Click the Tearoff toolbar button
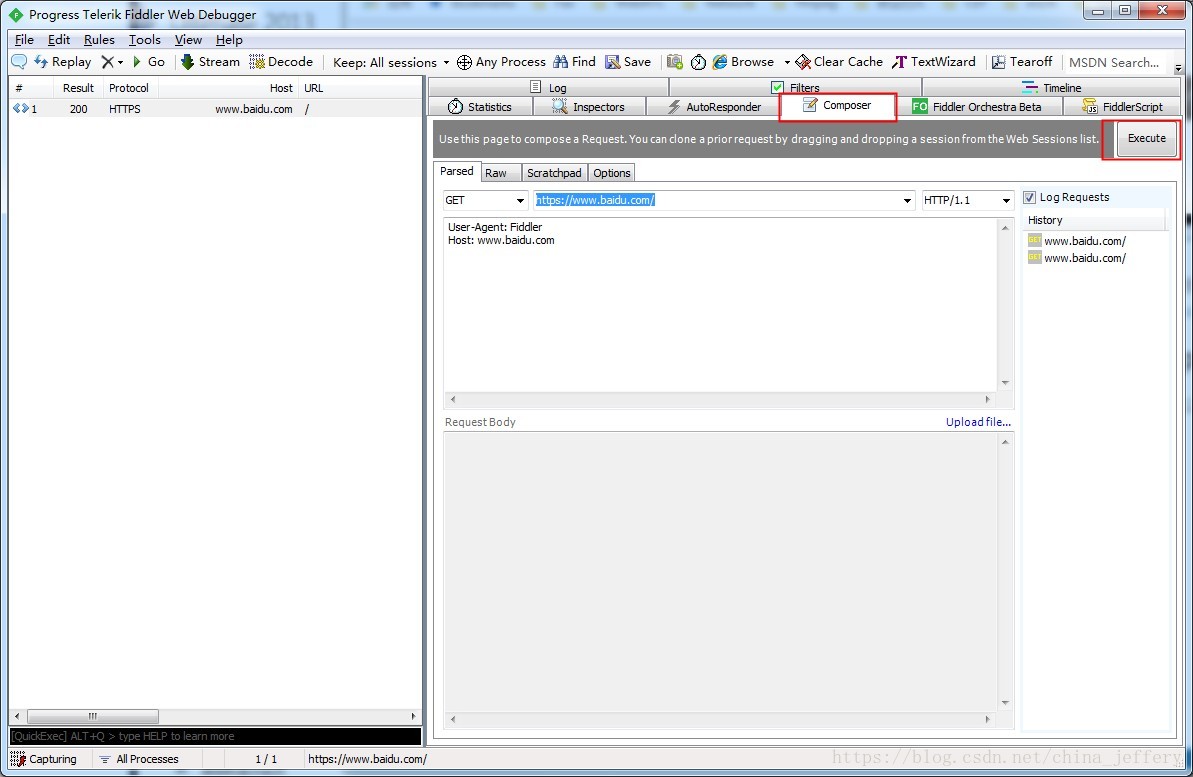Screen dimensions: 1193x777 (1022, 62)
